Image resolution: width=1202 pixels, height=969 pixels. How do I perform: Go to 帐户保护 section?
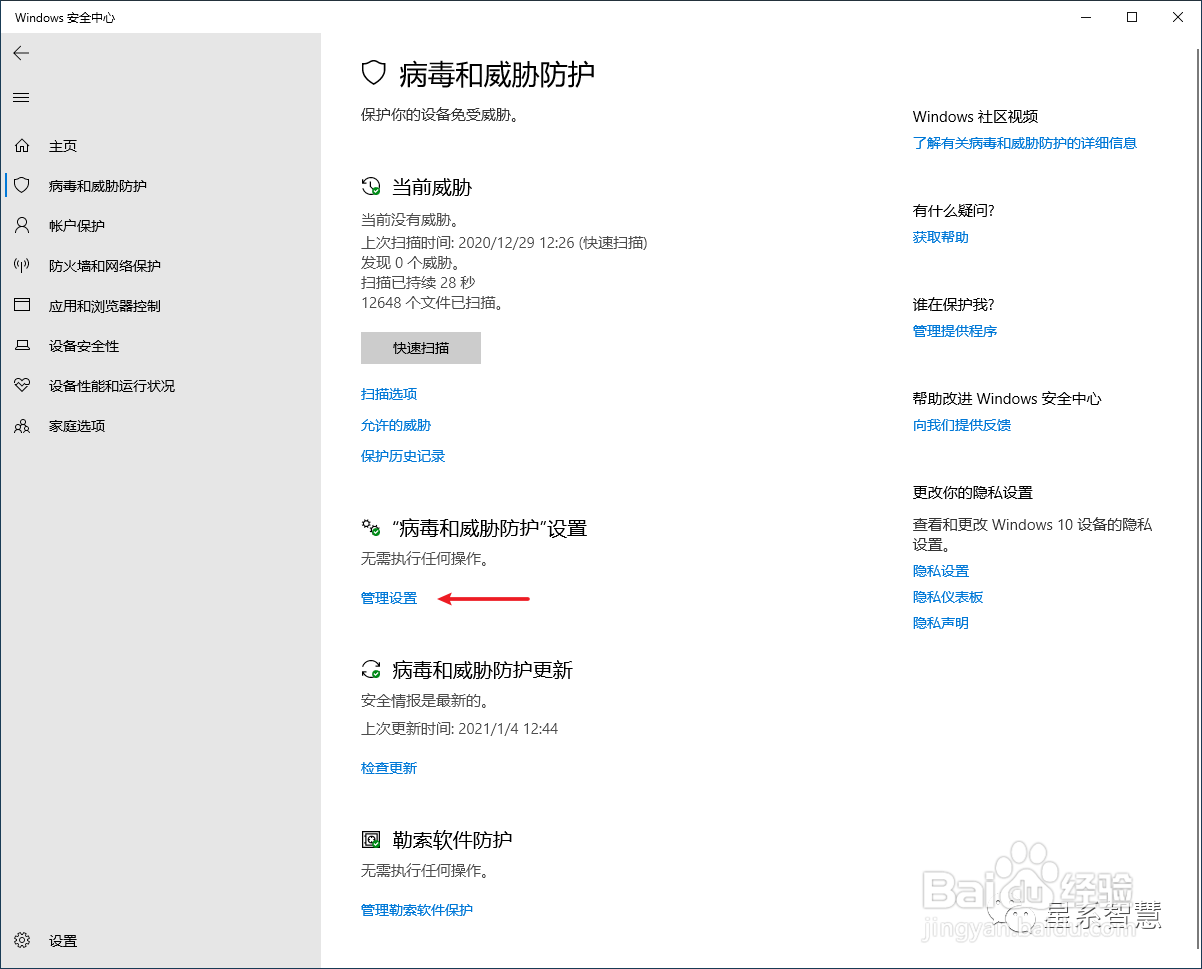tap(77, 226)
